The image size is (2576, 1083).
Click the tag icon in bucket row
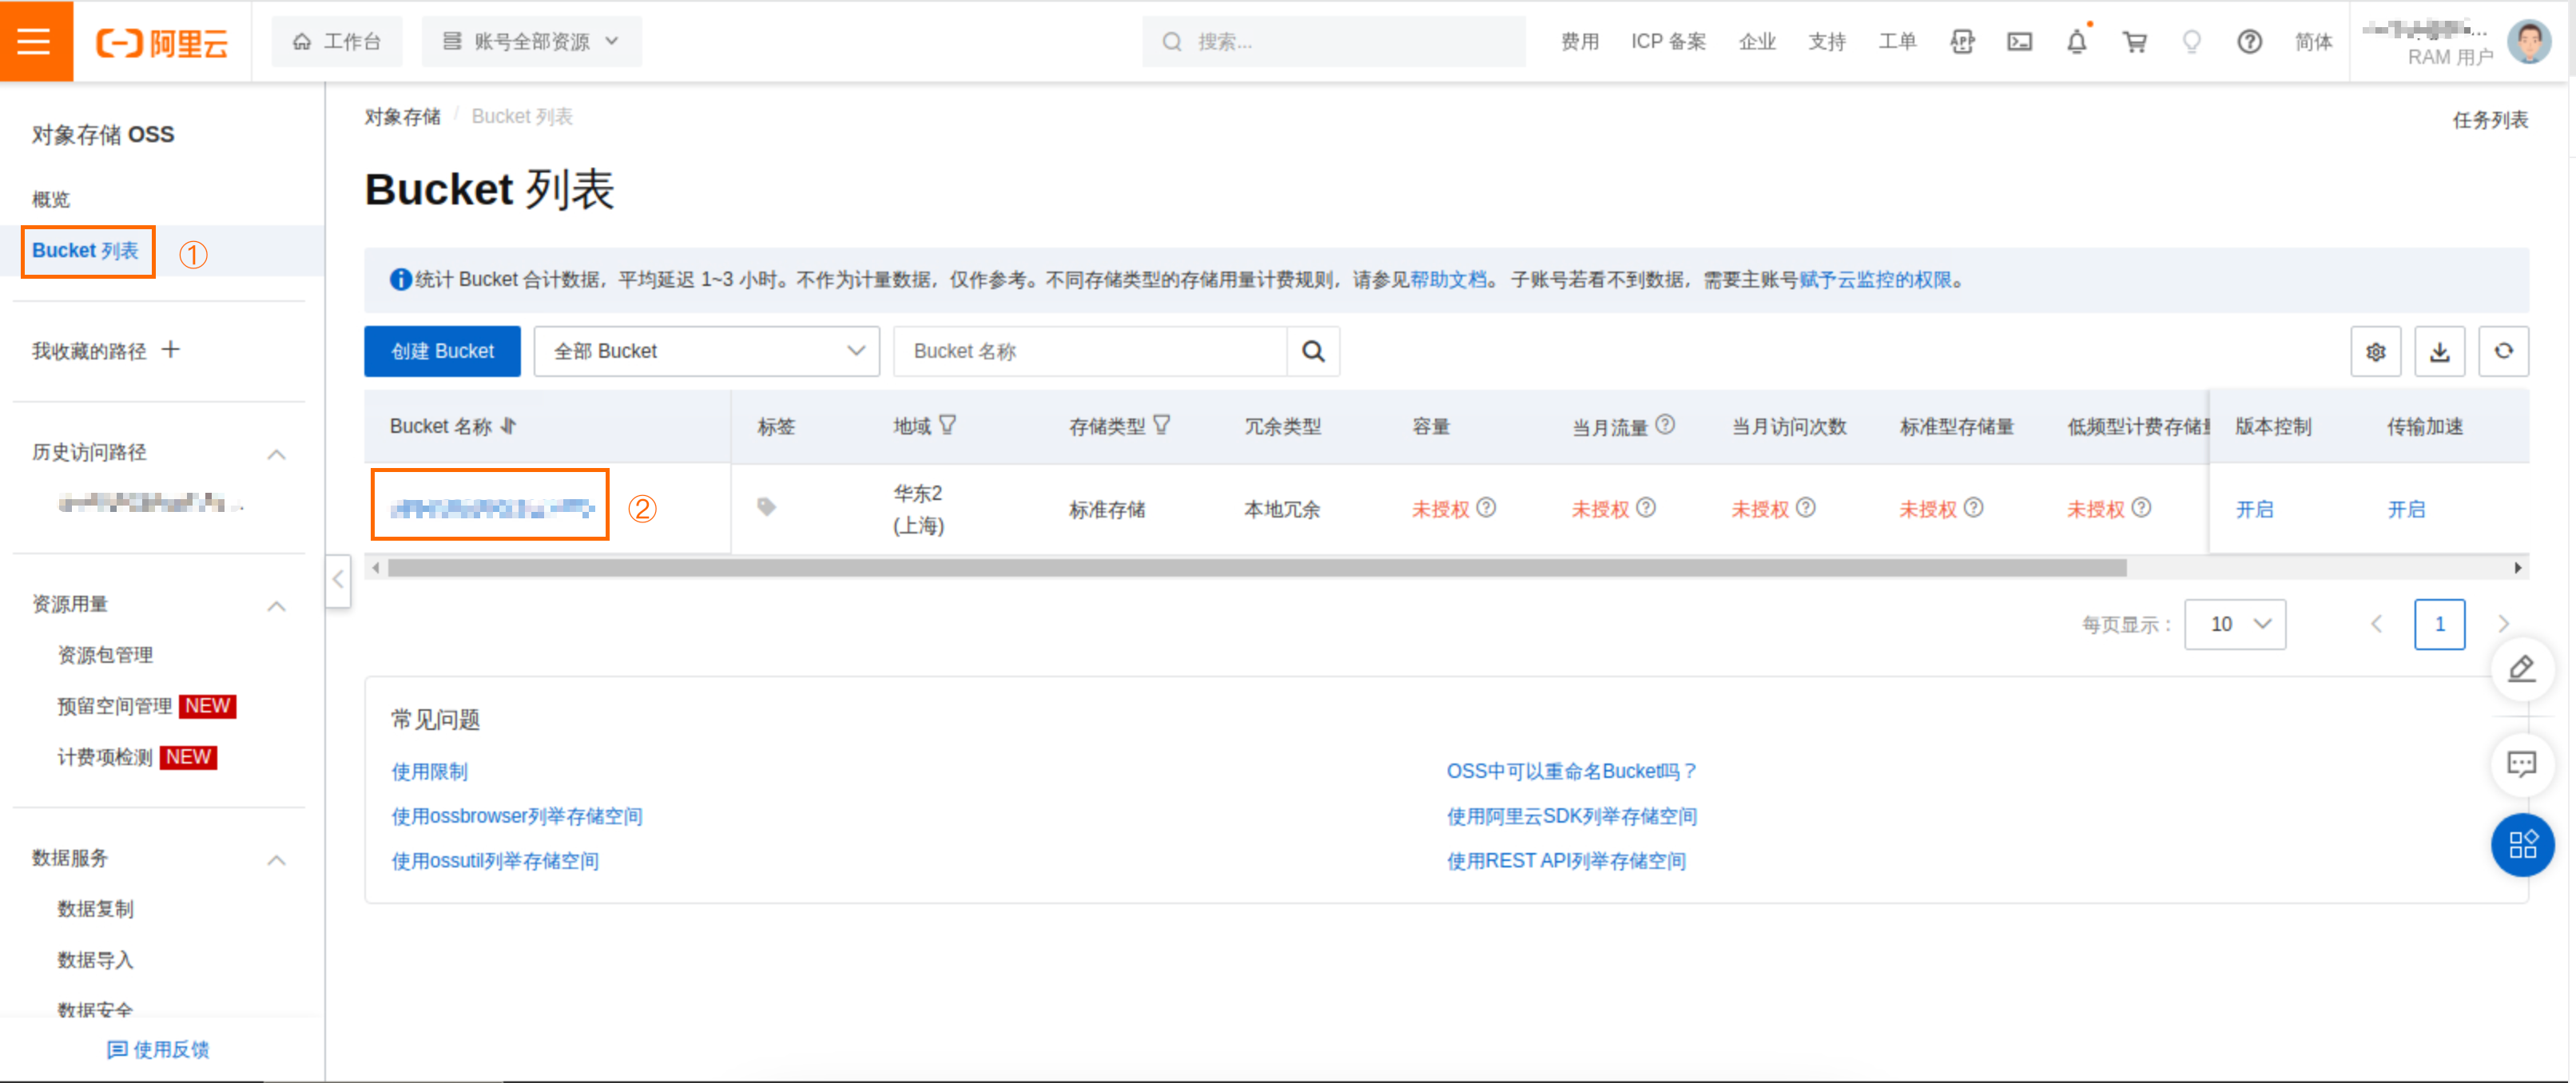766,507
